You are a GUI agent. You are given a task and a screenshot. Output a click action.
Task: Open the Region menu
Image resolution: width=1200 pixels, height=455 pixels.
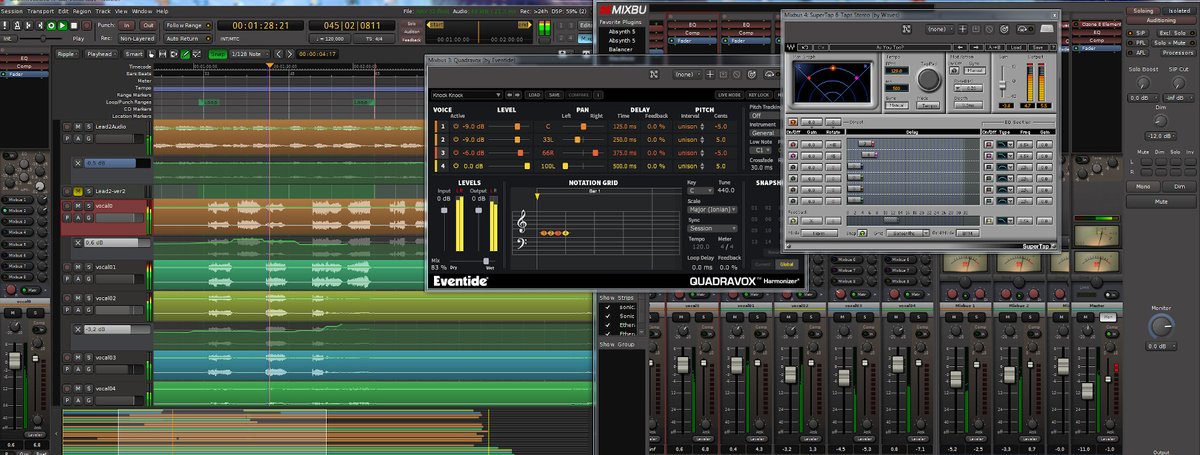pos(83,10)
